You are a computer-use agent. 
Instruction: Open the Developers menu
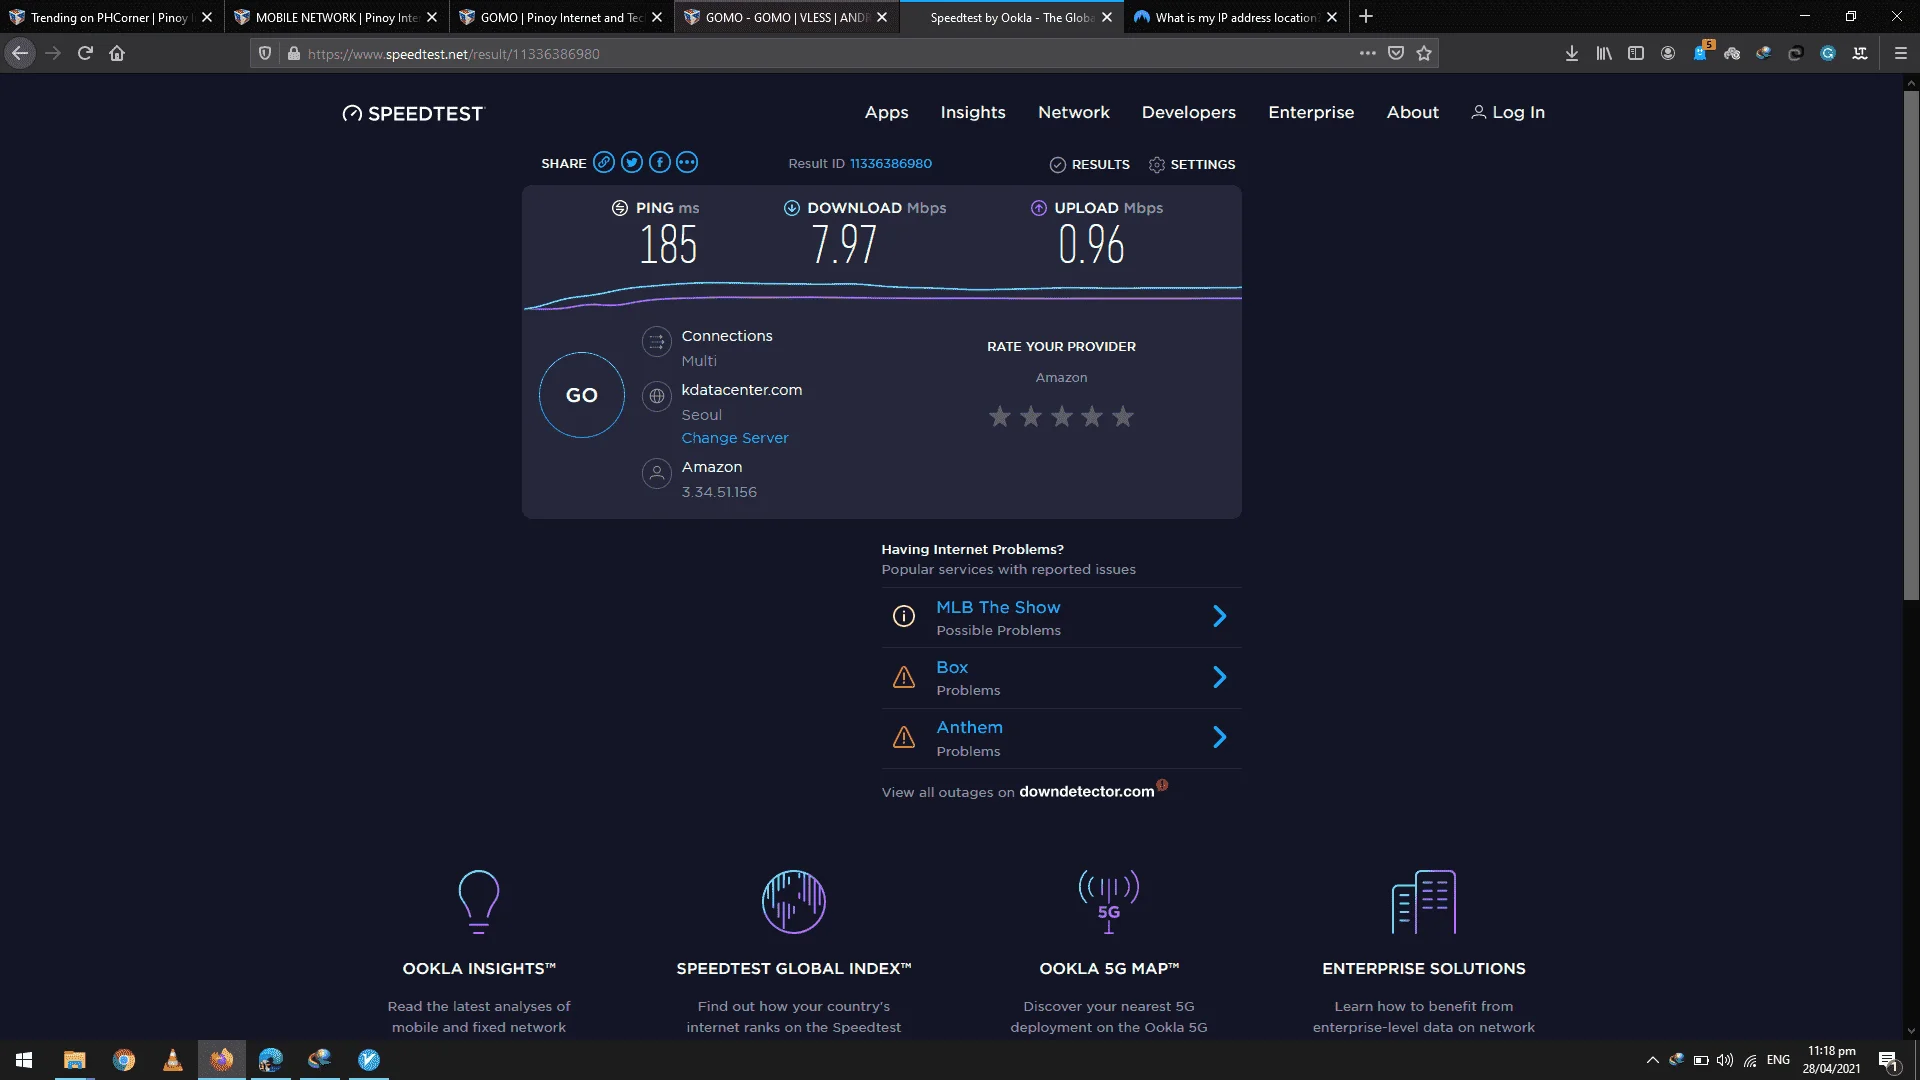[1188, 112]
